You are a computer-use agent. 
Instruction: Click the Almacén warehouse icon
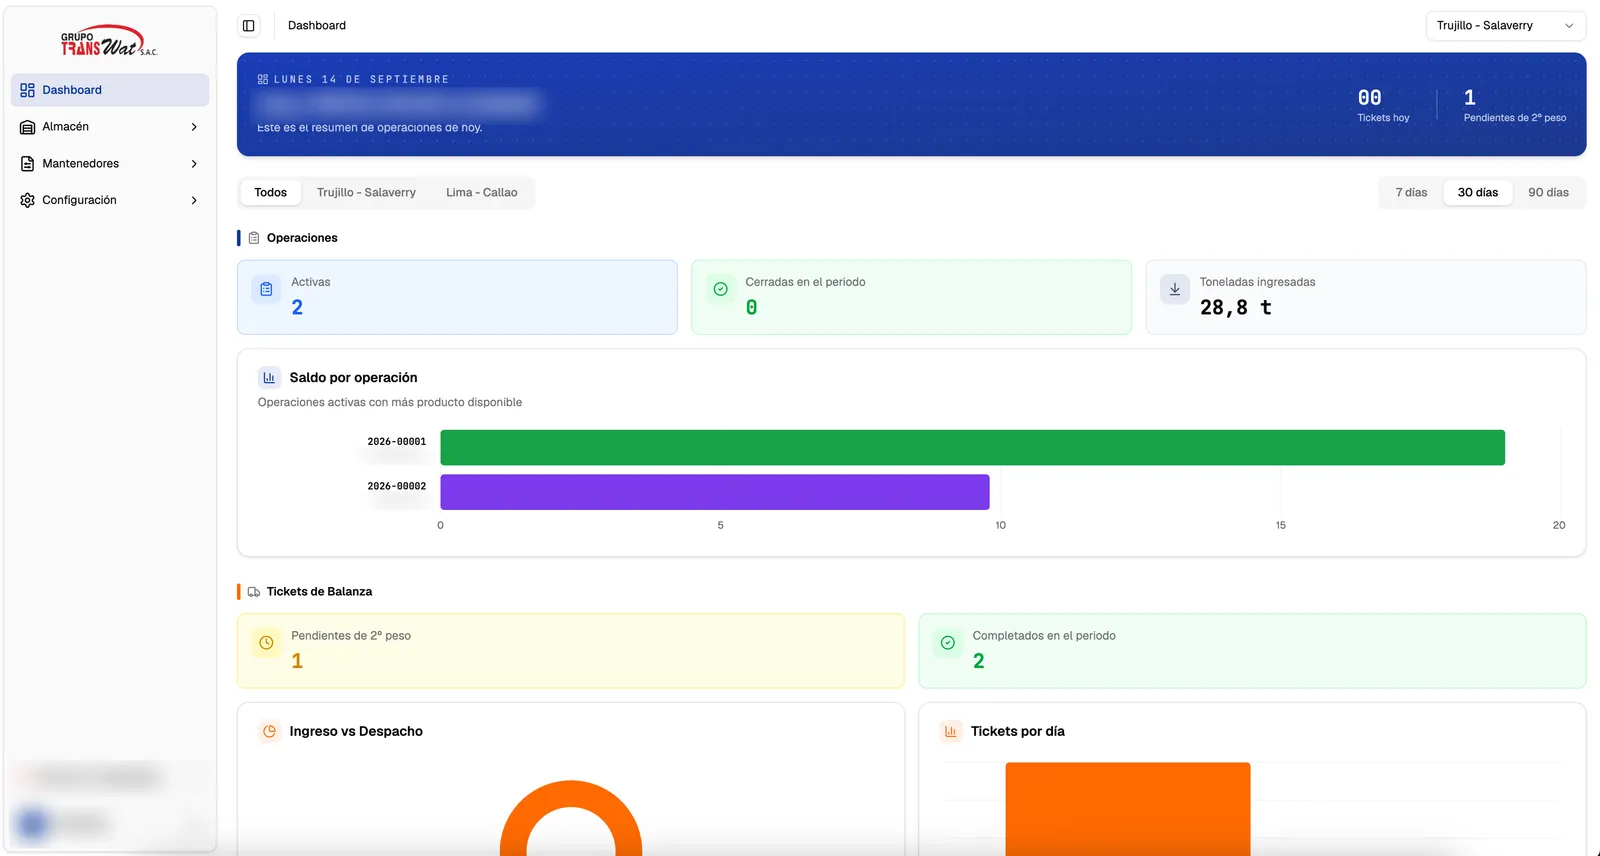(x=28, y=127)
